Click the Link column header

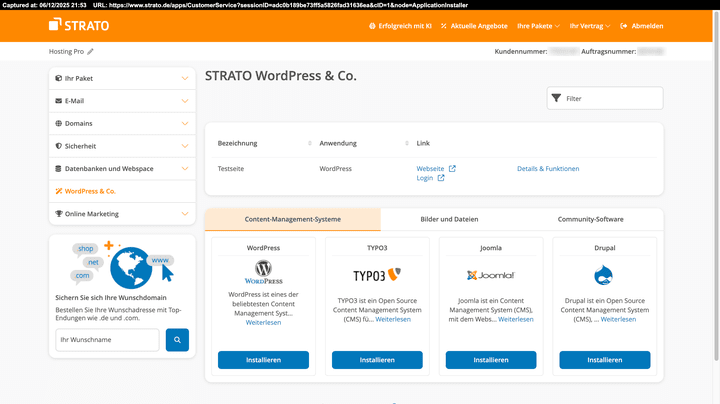[x=423, y=143]
